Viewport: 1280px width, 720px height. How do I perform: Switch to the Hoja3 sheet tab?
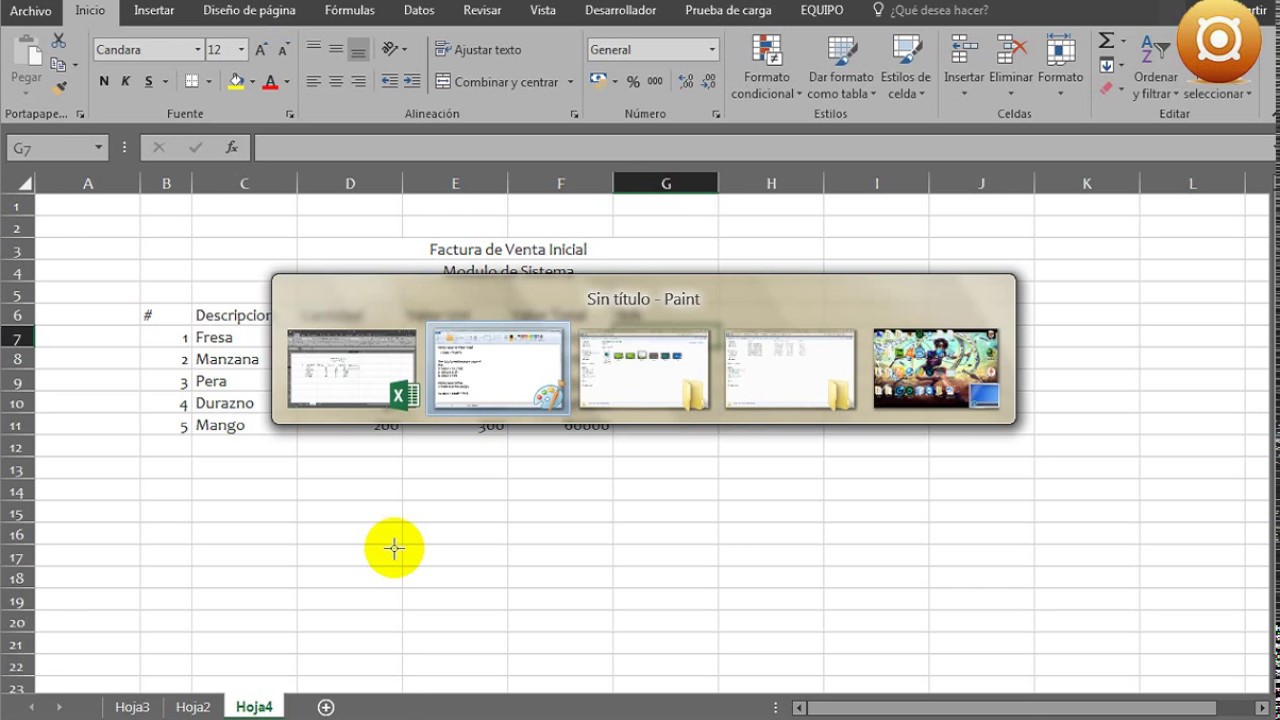(132, 707)
